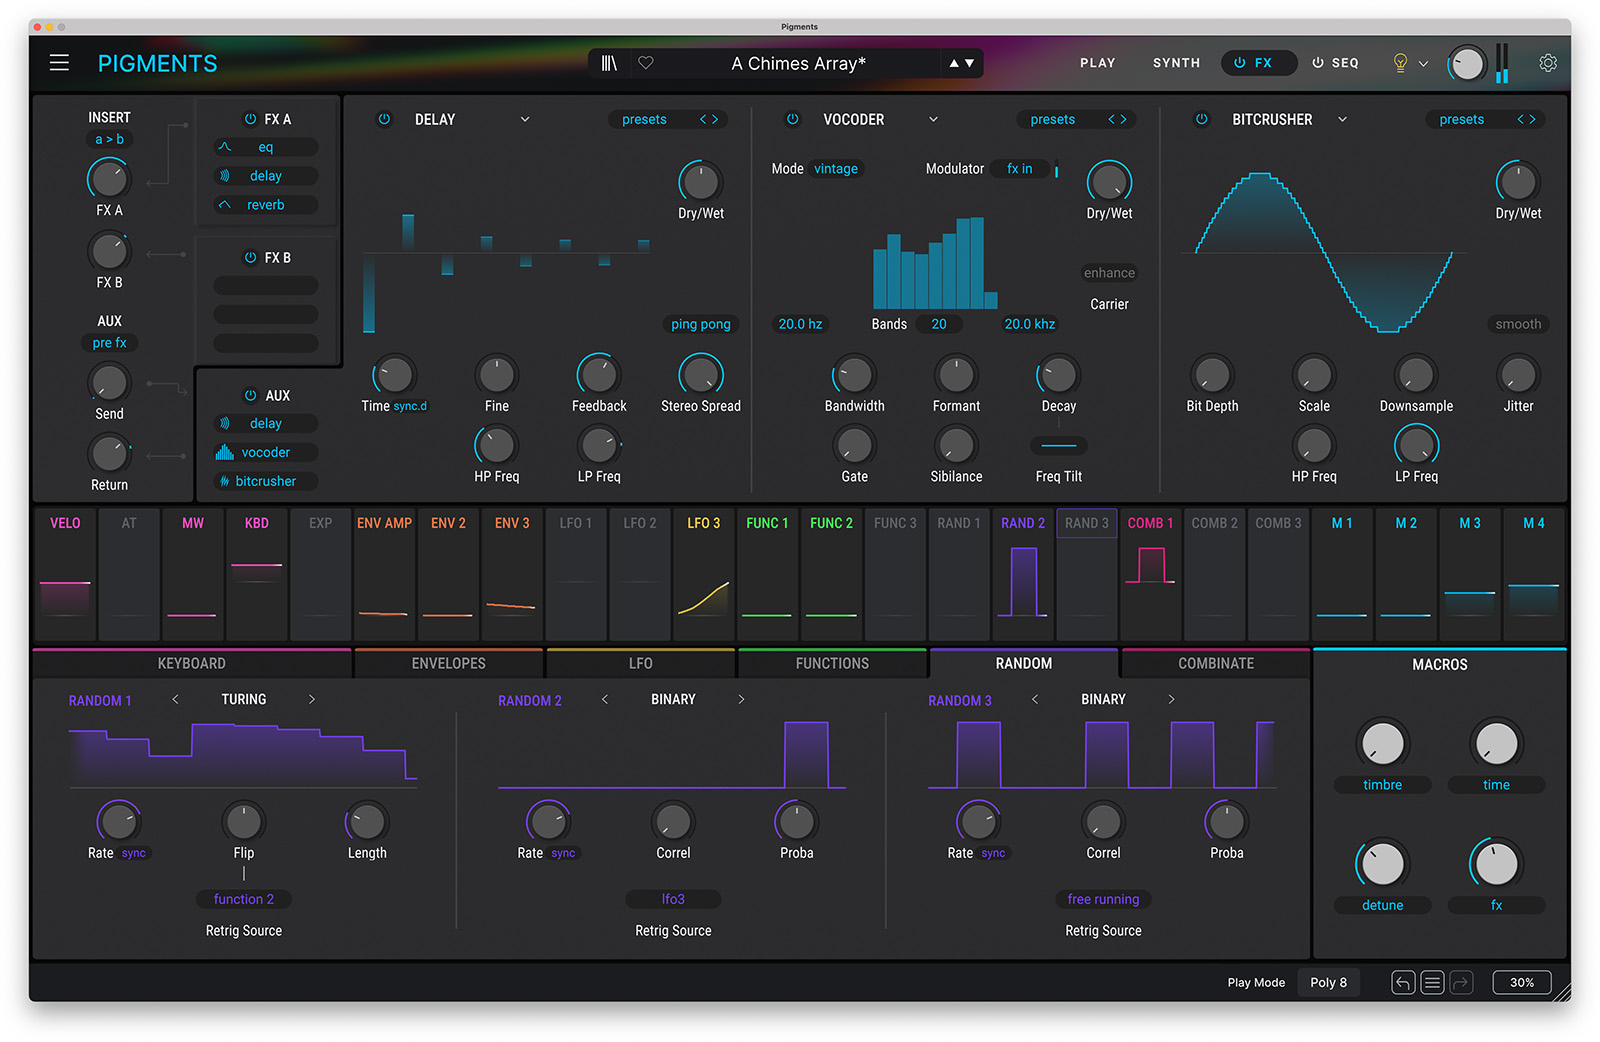Screen dimensions: 1600x1042
Task: Click the timbre macro knob
Action: pos(1382,744)
